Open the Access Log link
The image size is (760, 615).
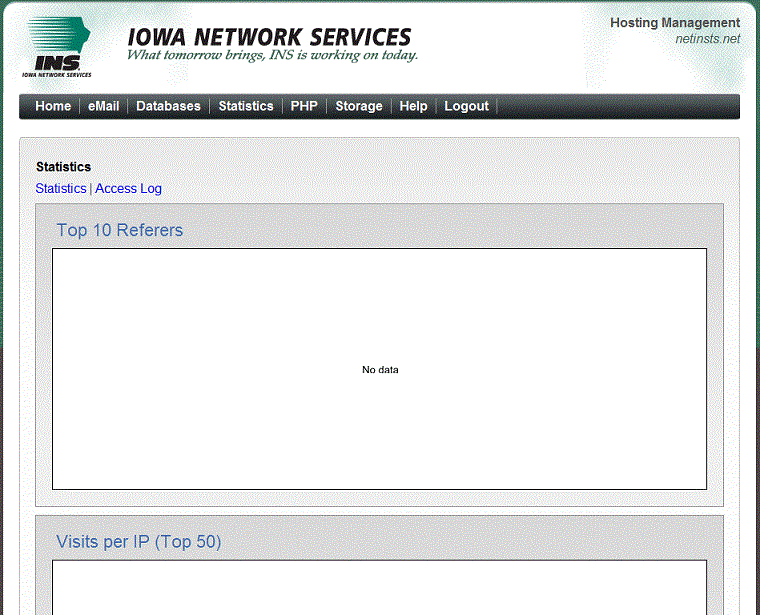click(128, 189)
